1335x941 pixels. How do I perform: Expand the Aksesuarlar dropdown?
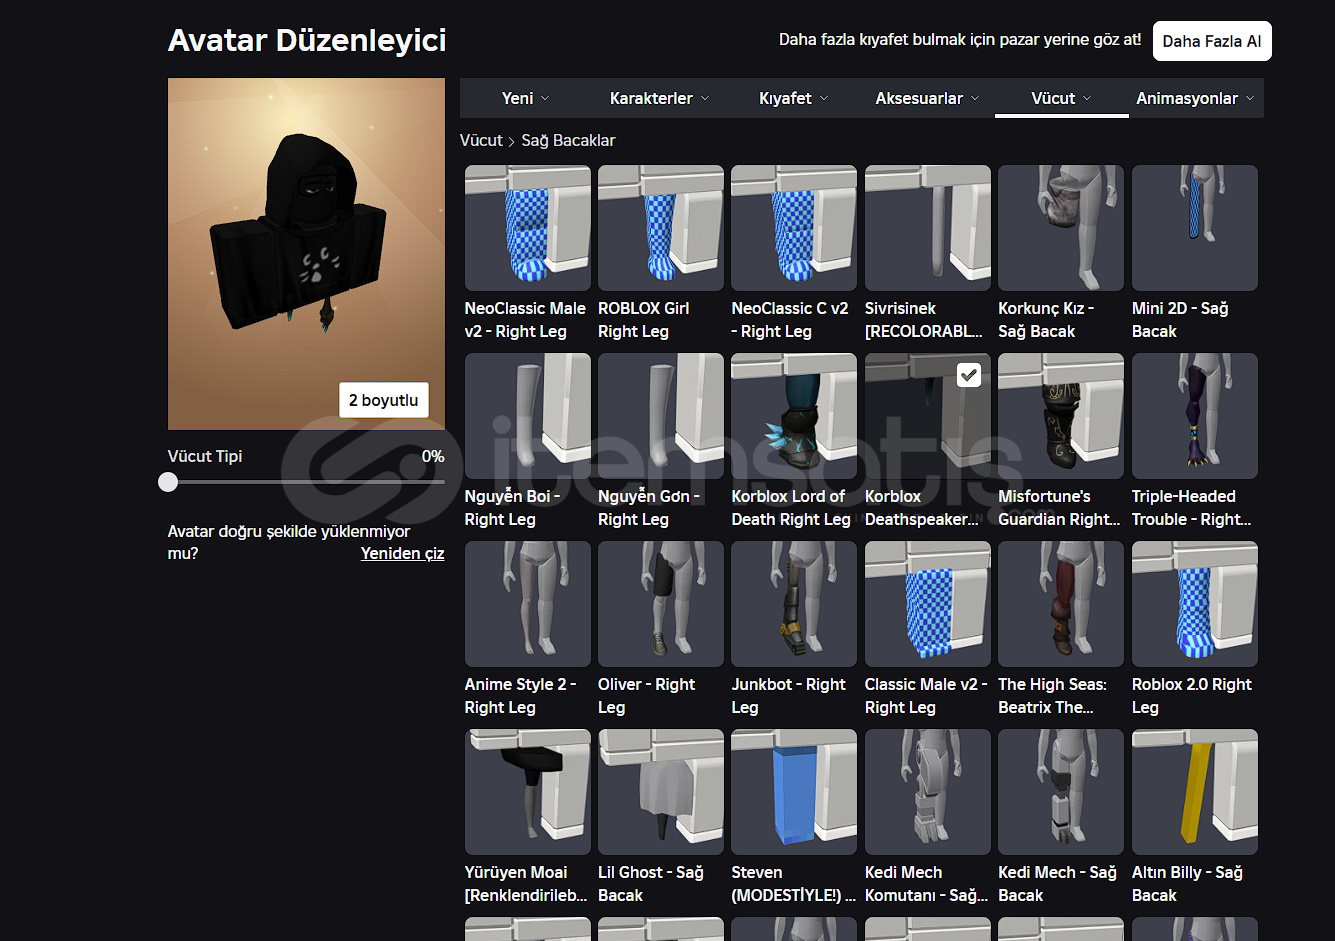(927, 98)
